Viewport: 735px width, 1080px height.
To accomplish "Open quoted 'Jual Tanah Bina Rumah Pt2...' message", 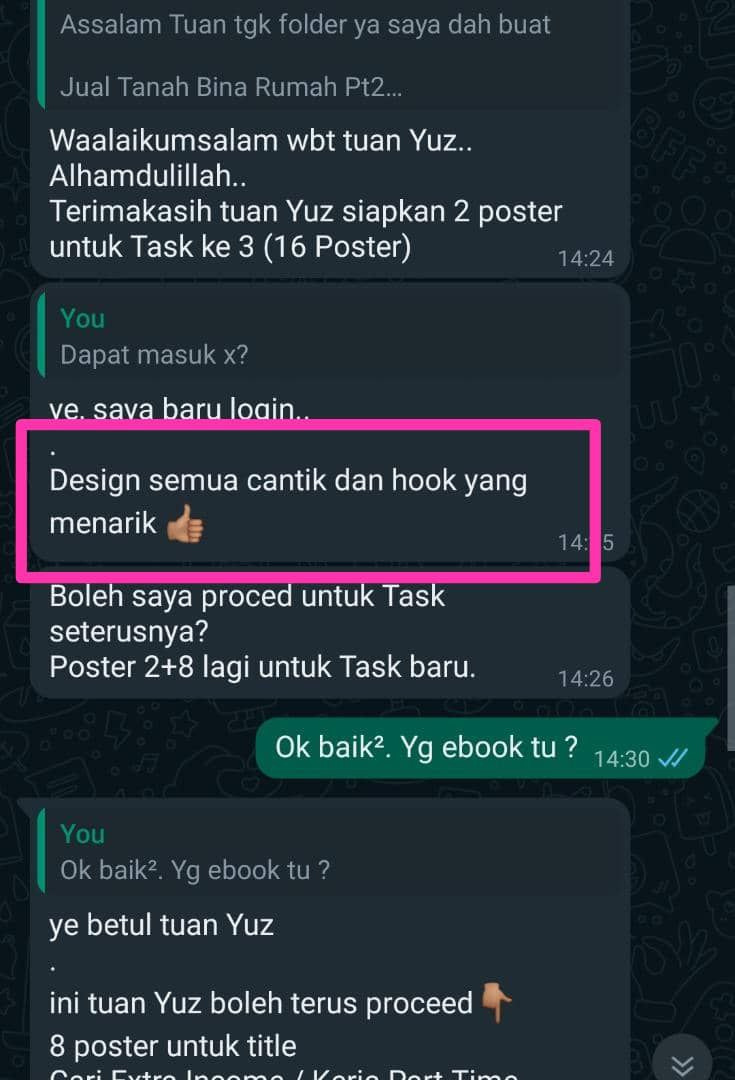I will pos(333,55).
